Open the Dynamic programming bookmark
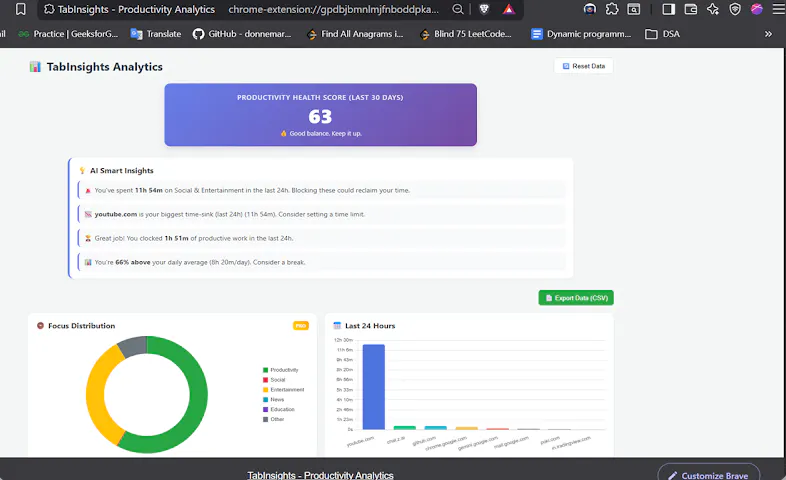This screenshot has width=786, height=480. pos(581,34)
